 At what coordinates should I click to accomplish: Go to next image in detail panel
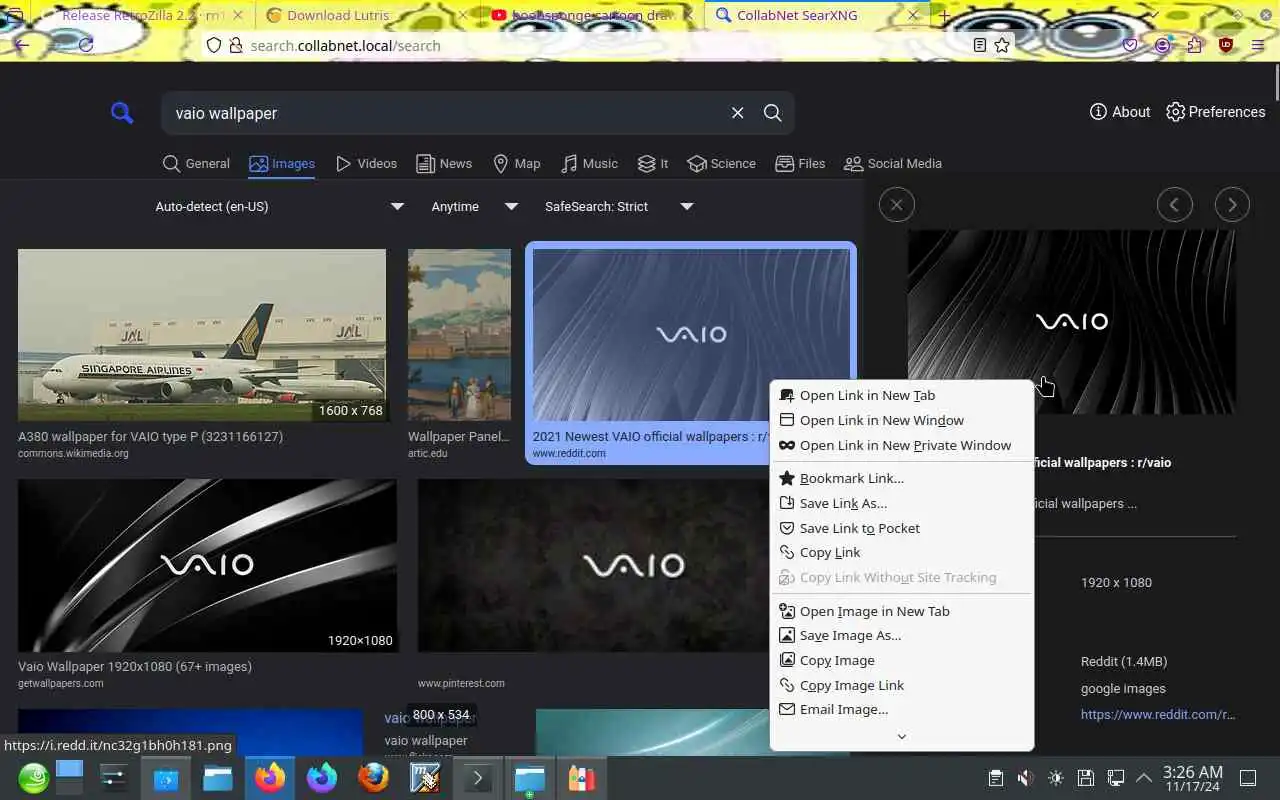(1233, 205)
